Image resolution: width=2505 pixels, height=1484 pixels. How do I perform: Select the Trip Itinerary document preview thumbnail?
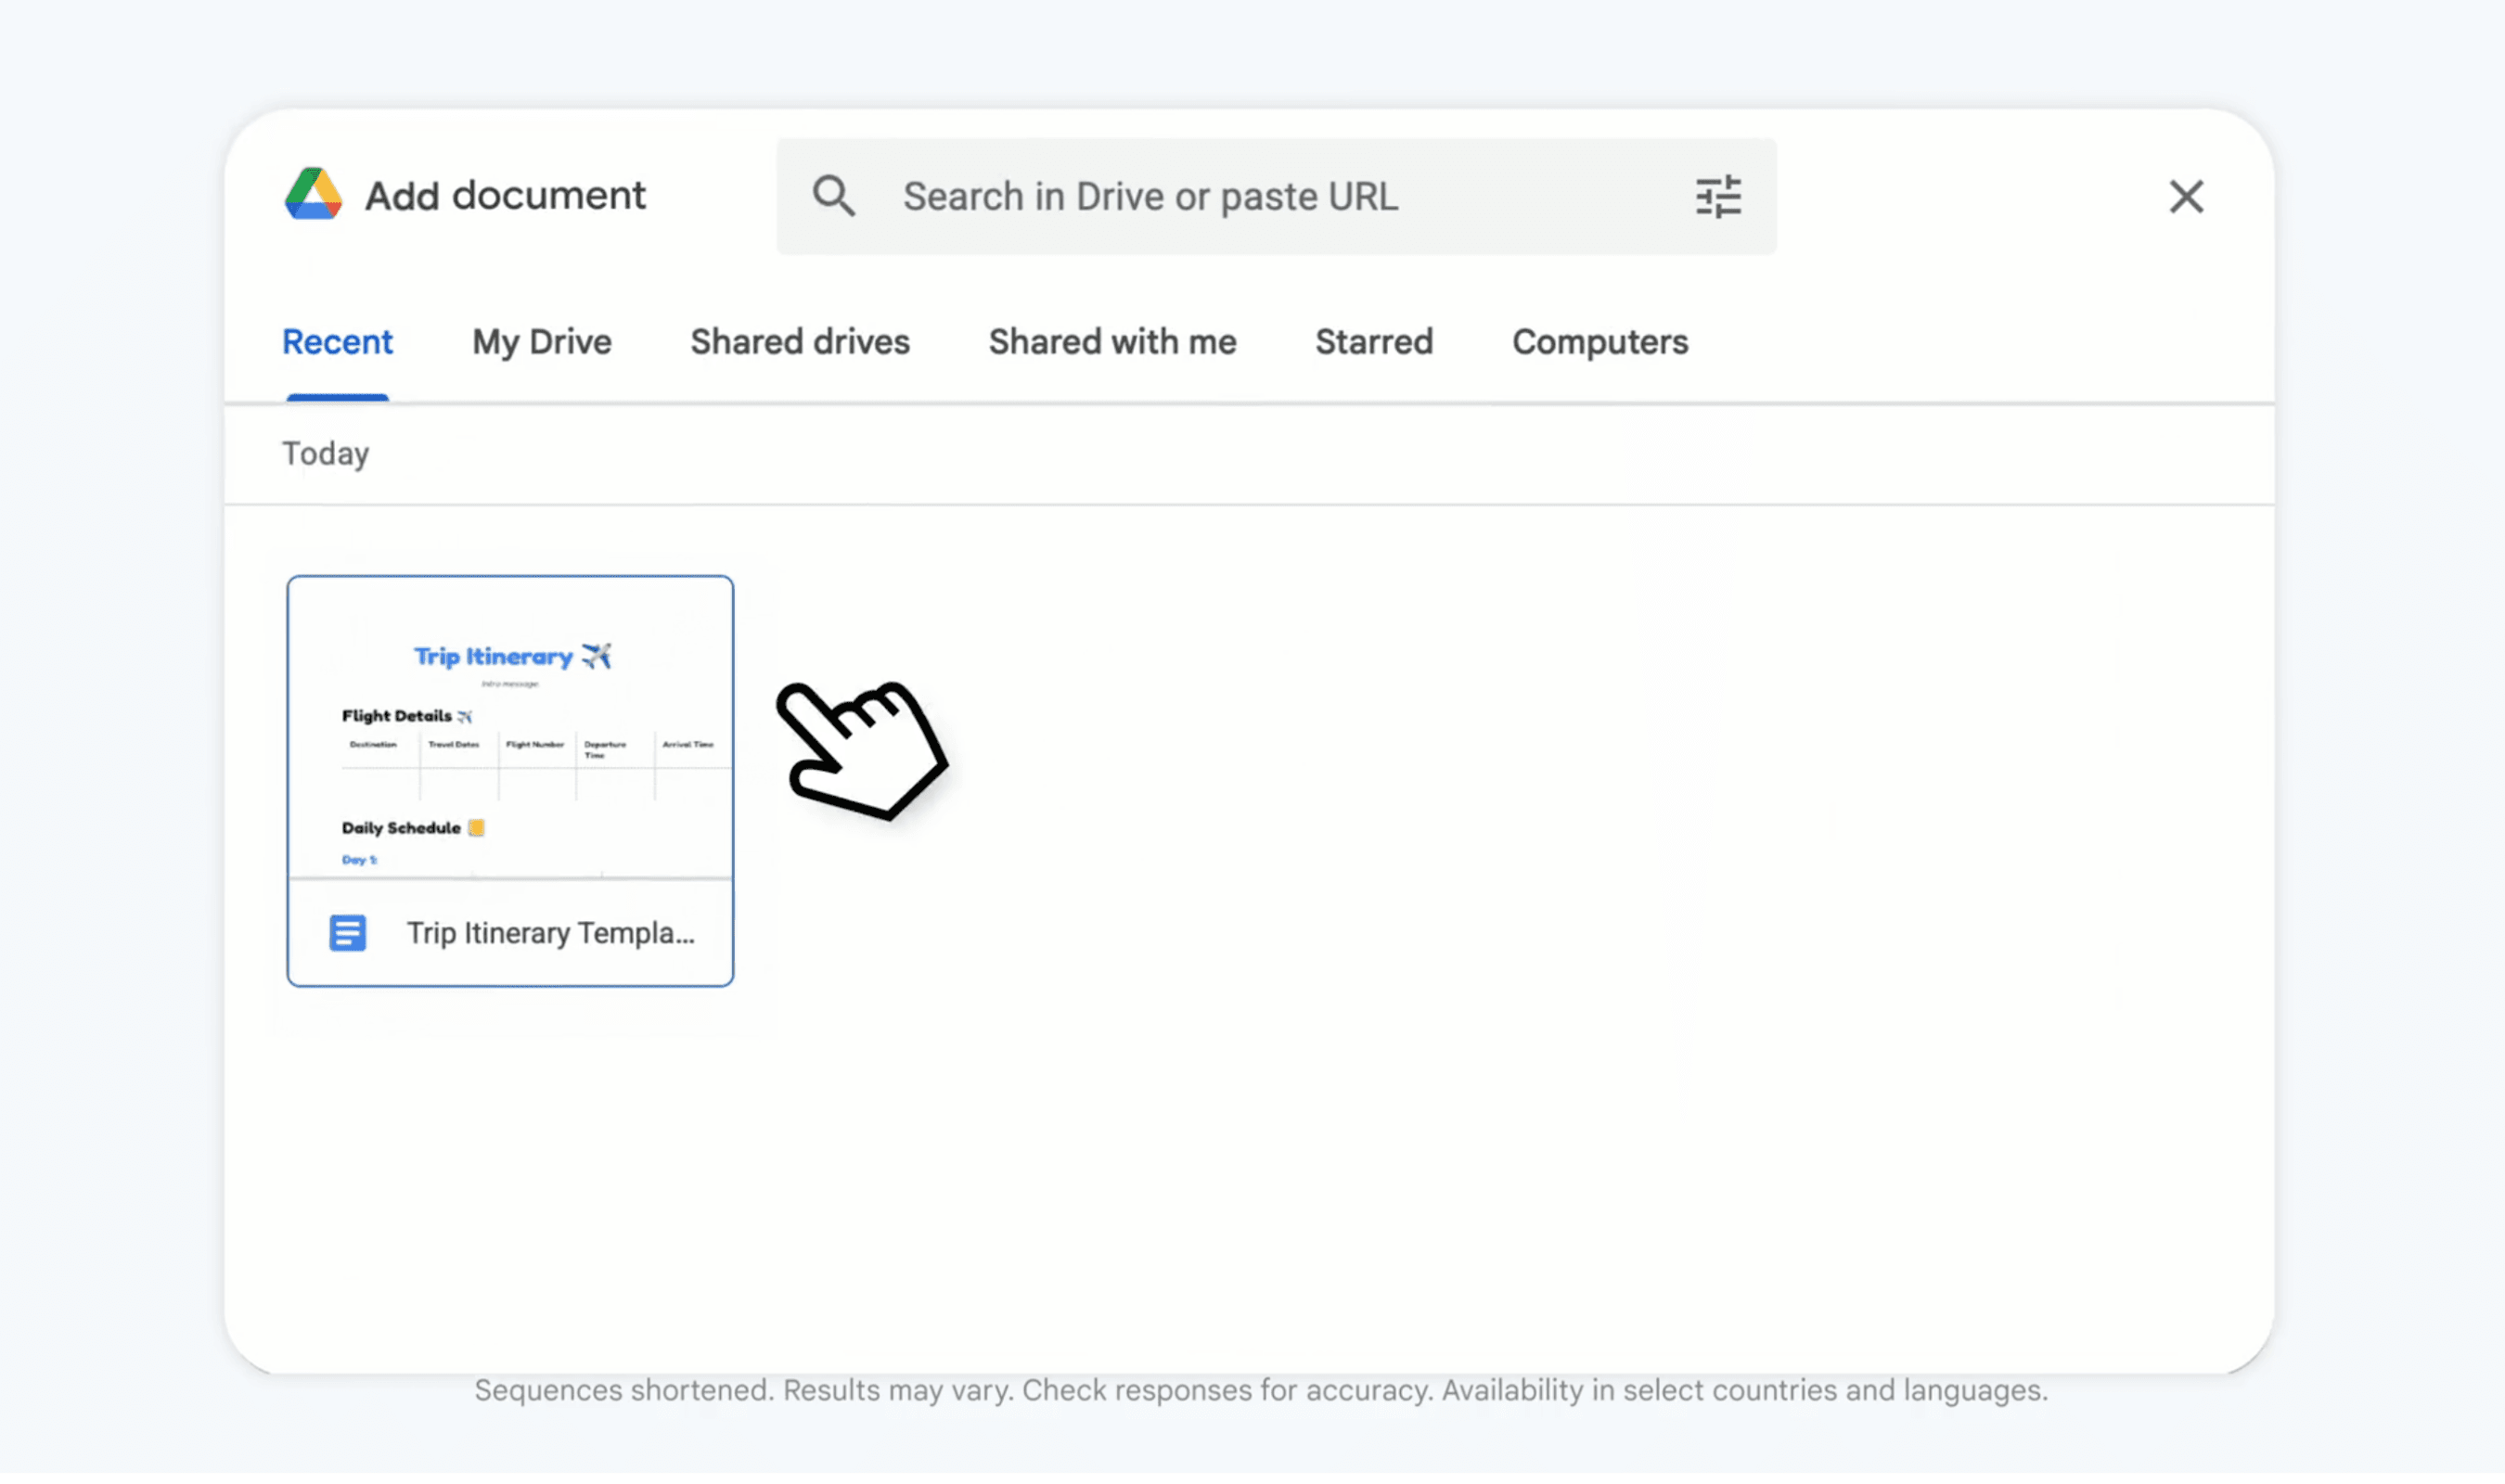click(x=510, y=728)
